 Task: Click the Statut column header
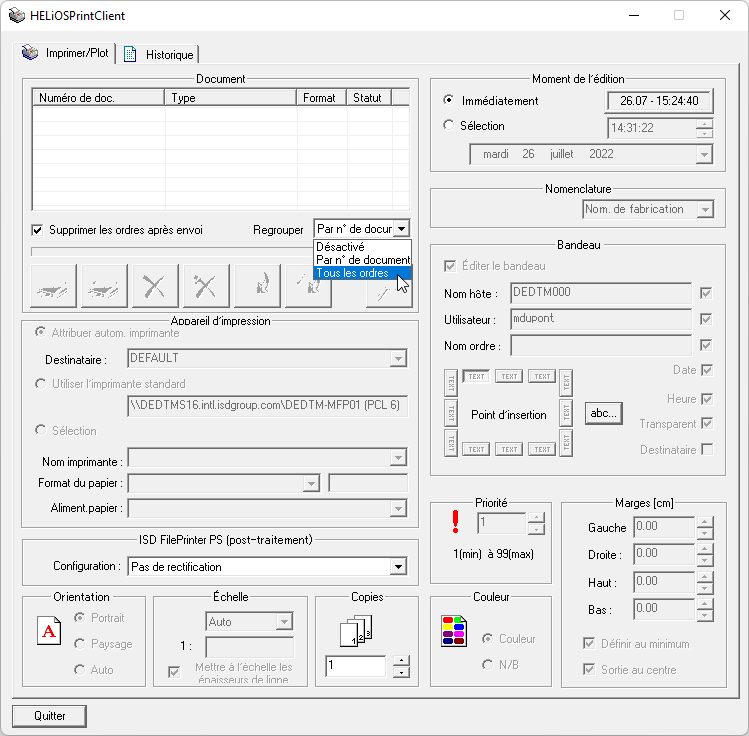pos(369,97)
